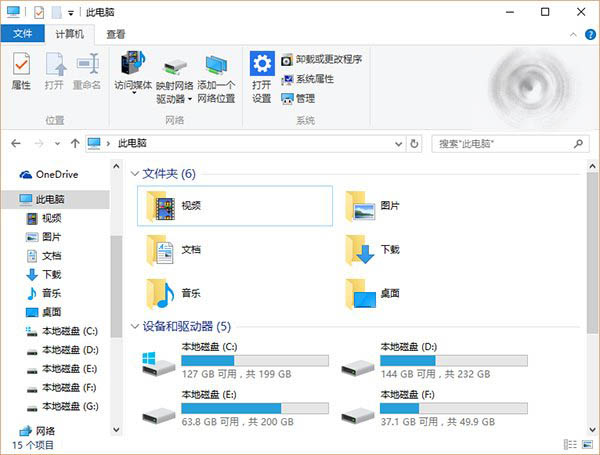600x455 pixels.
Task: Open the recent locations dropdown arrow
Action: click(x=57, y=144)
